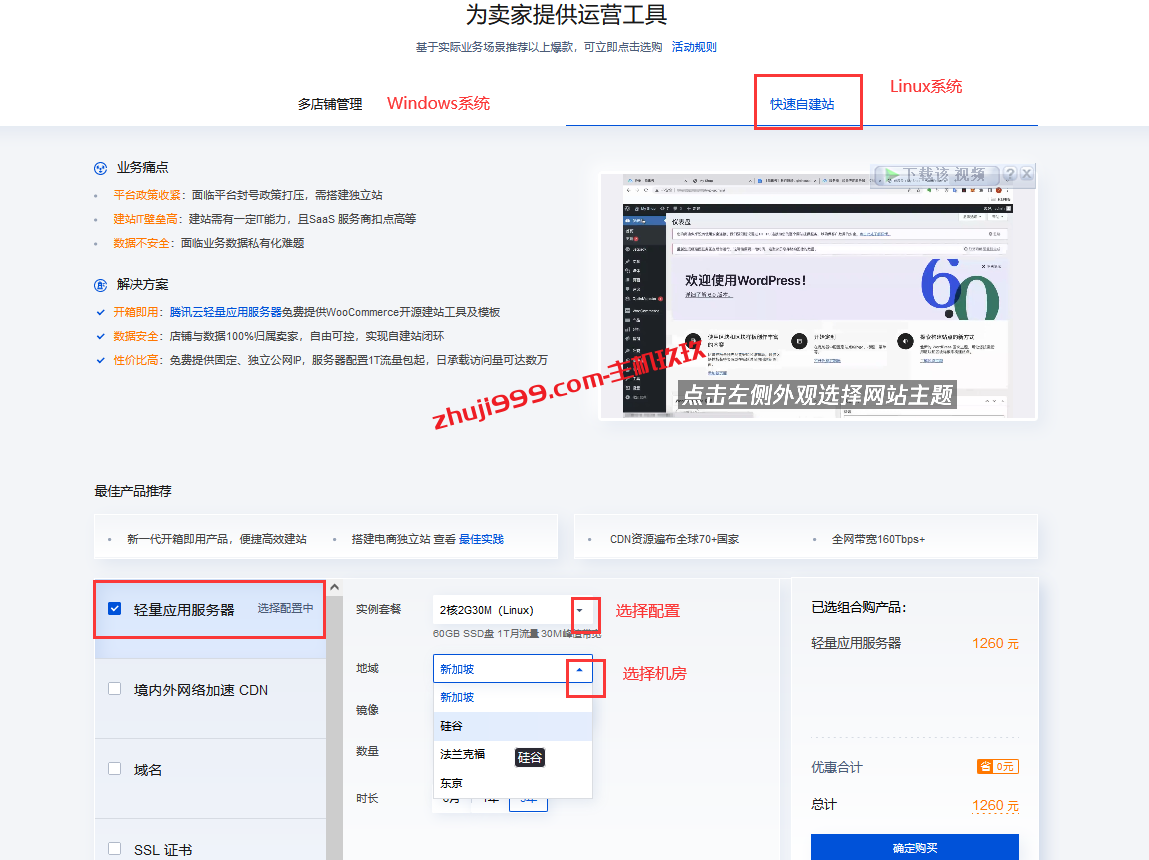Click the 下载该视频 overlay button
Viewport: 1149px width, 860px height.
tap(936, 174)
